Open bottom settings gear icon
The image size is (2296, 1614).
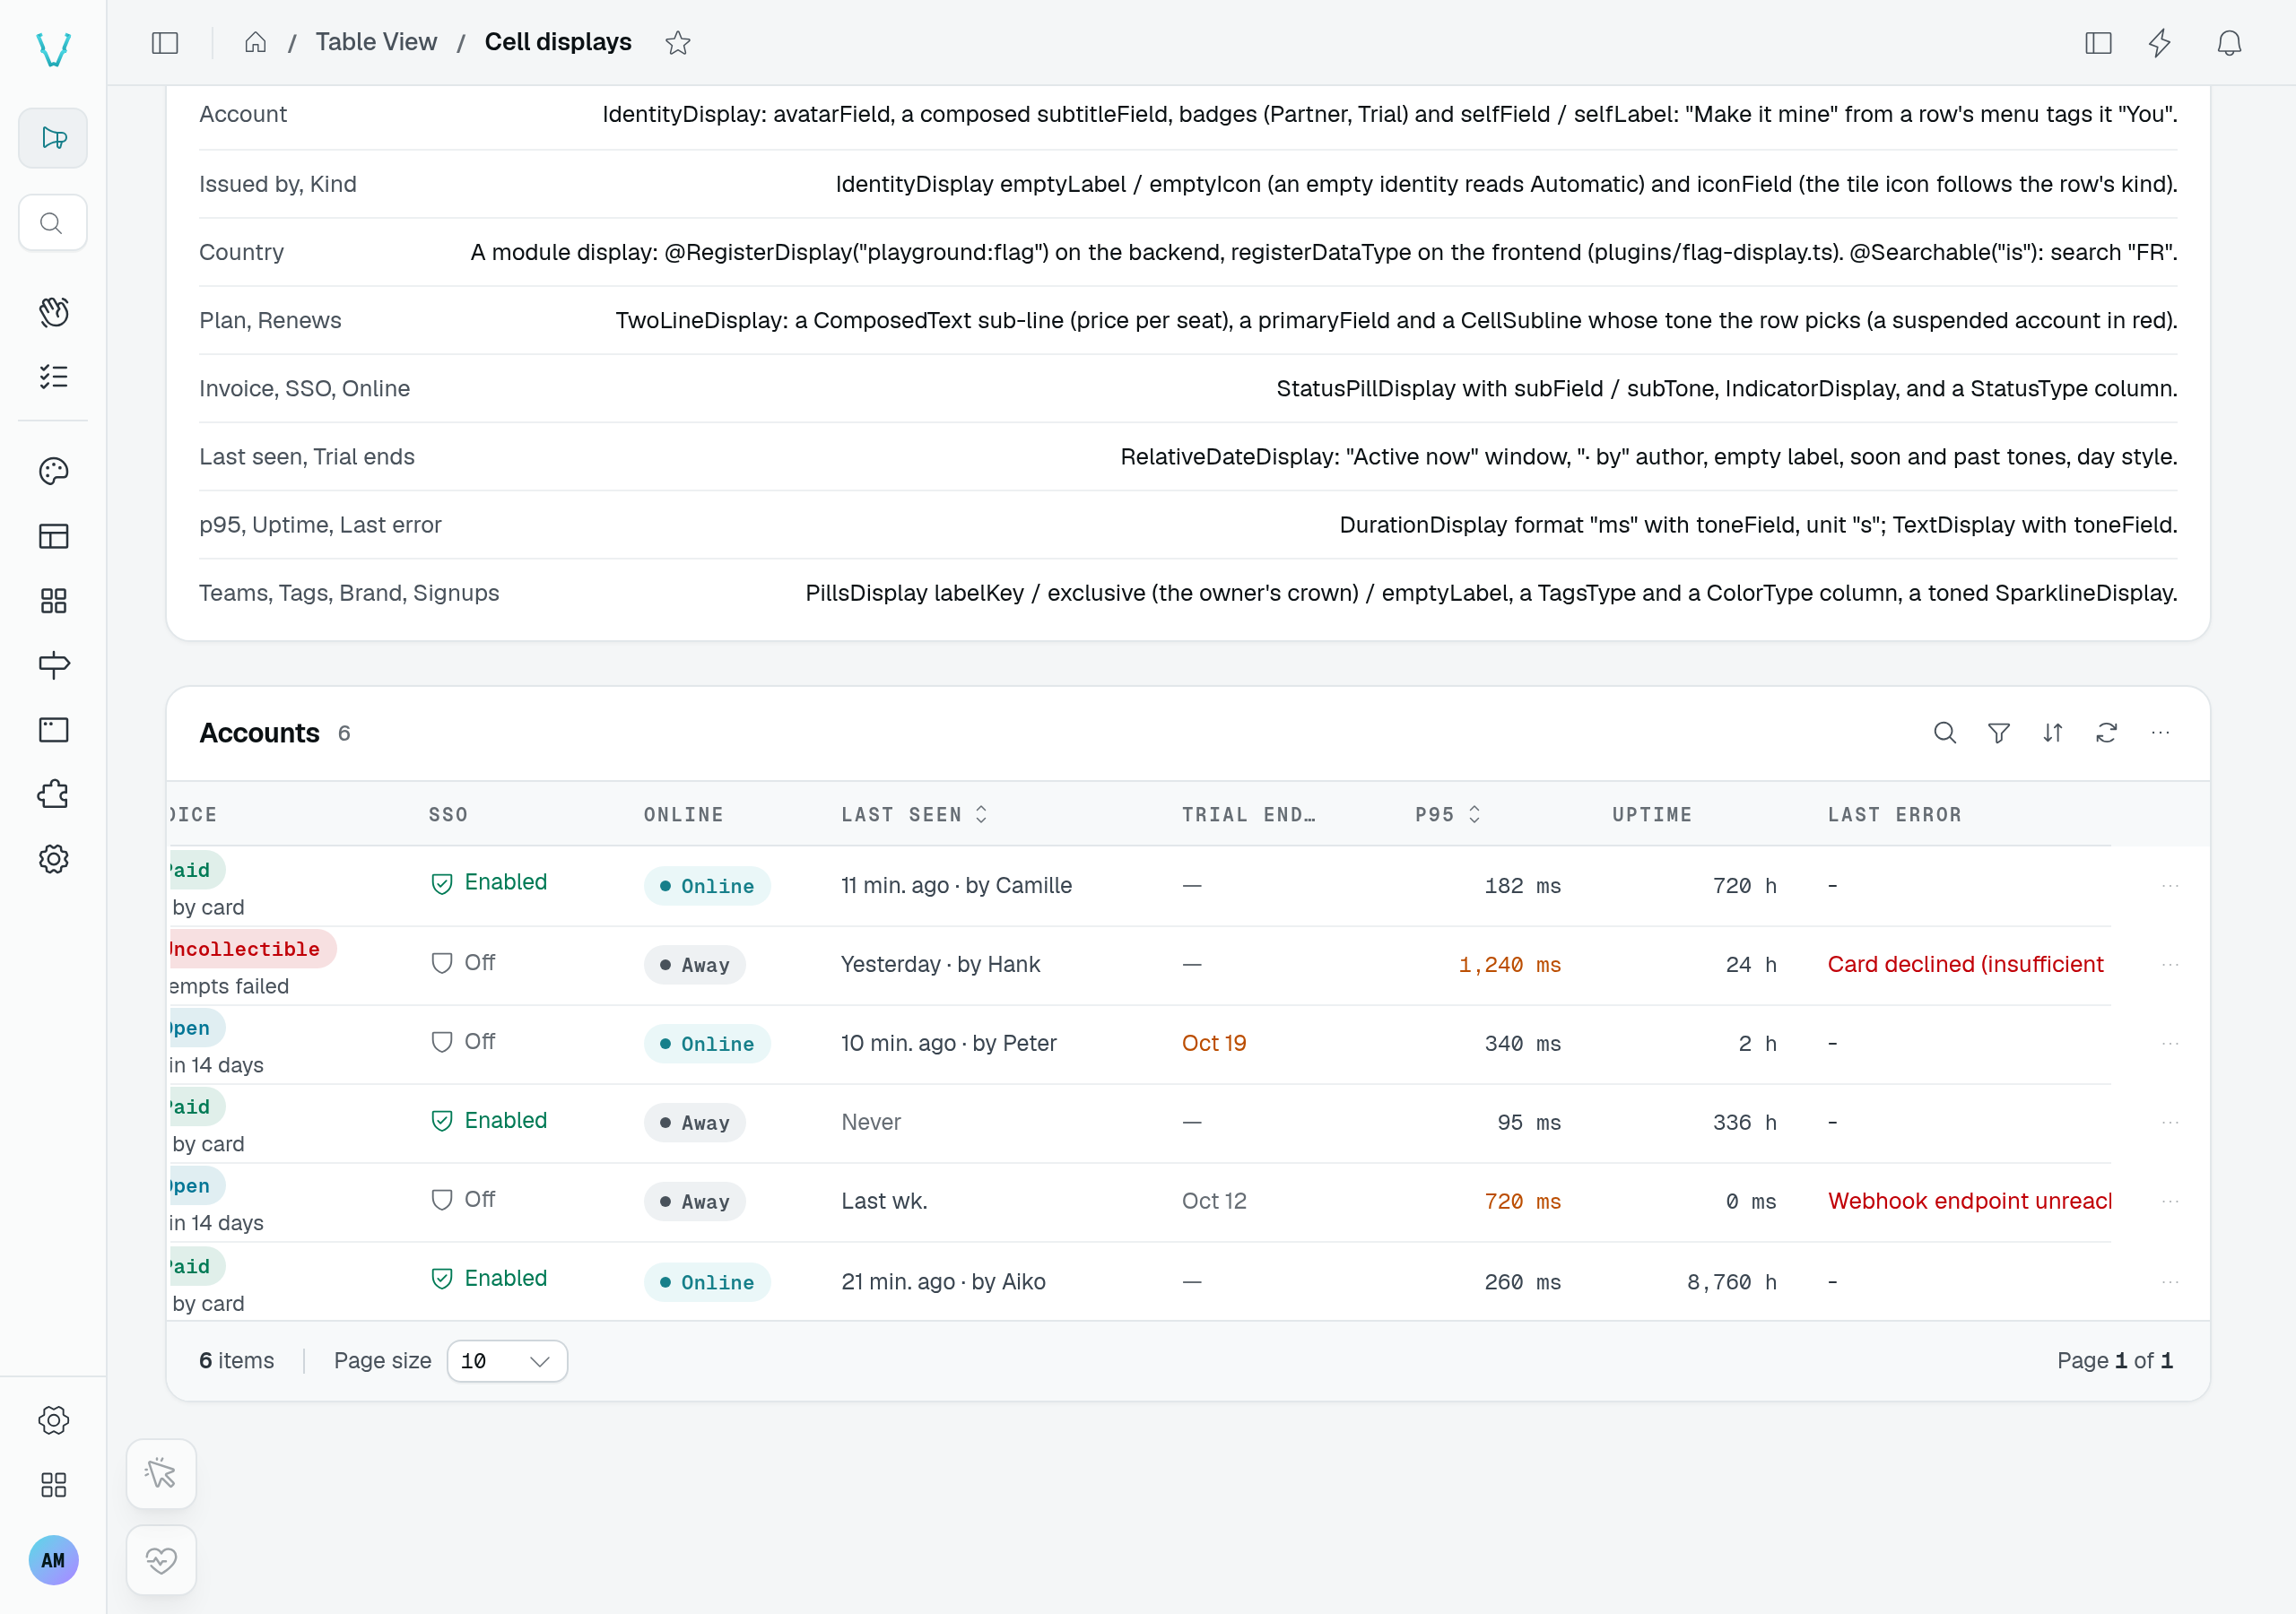tap(53, 1420)
